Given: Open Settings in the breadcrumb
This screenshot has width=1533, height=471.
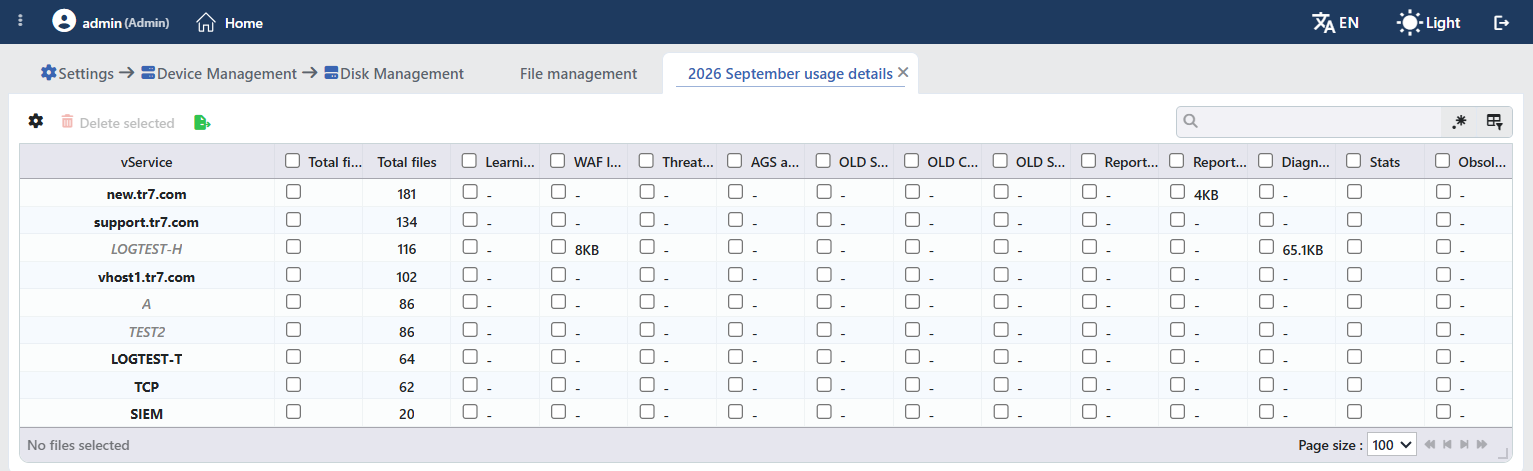Looking at the screenshot, I should pyautogui.click(x=77, y=73).
